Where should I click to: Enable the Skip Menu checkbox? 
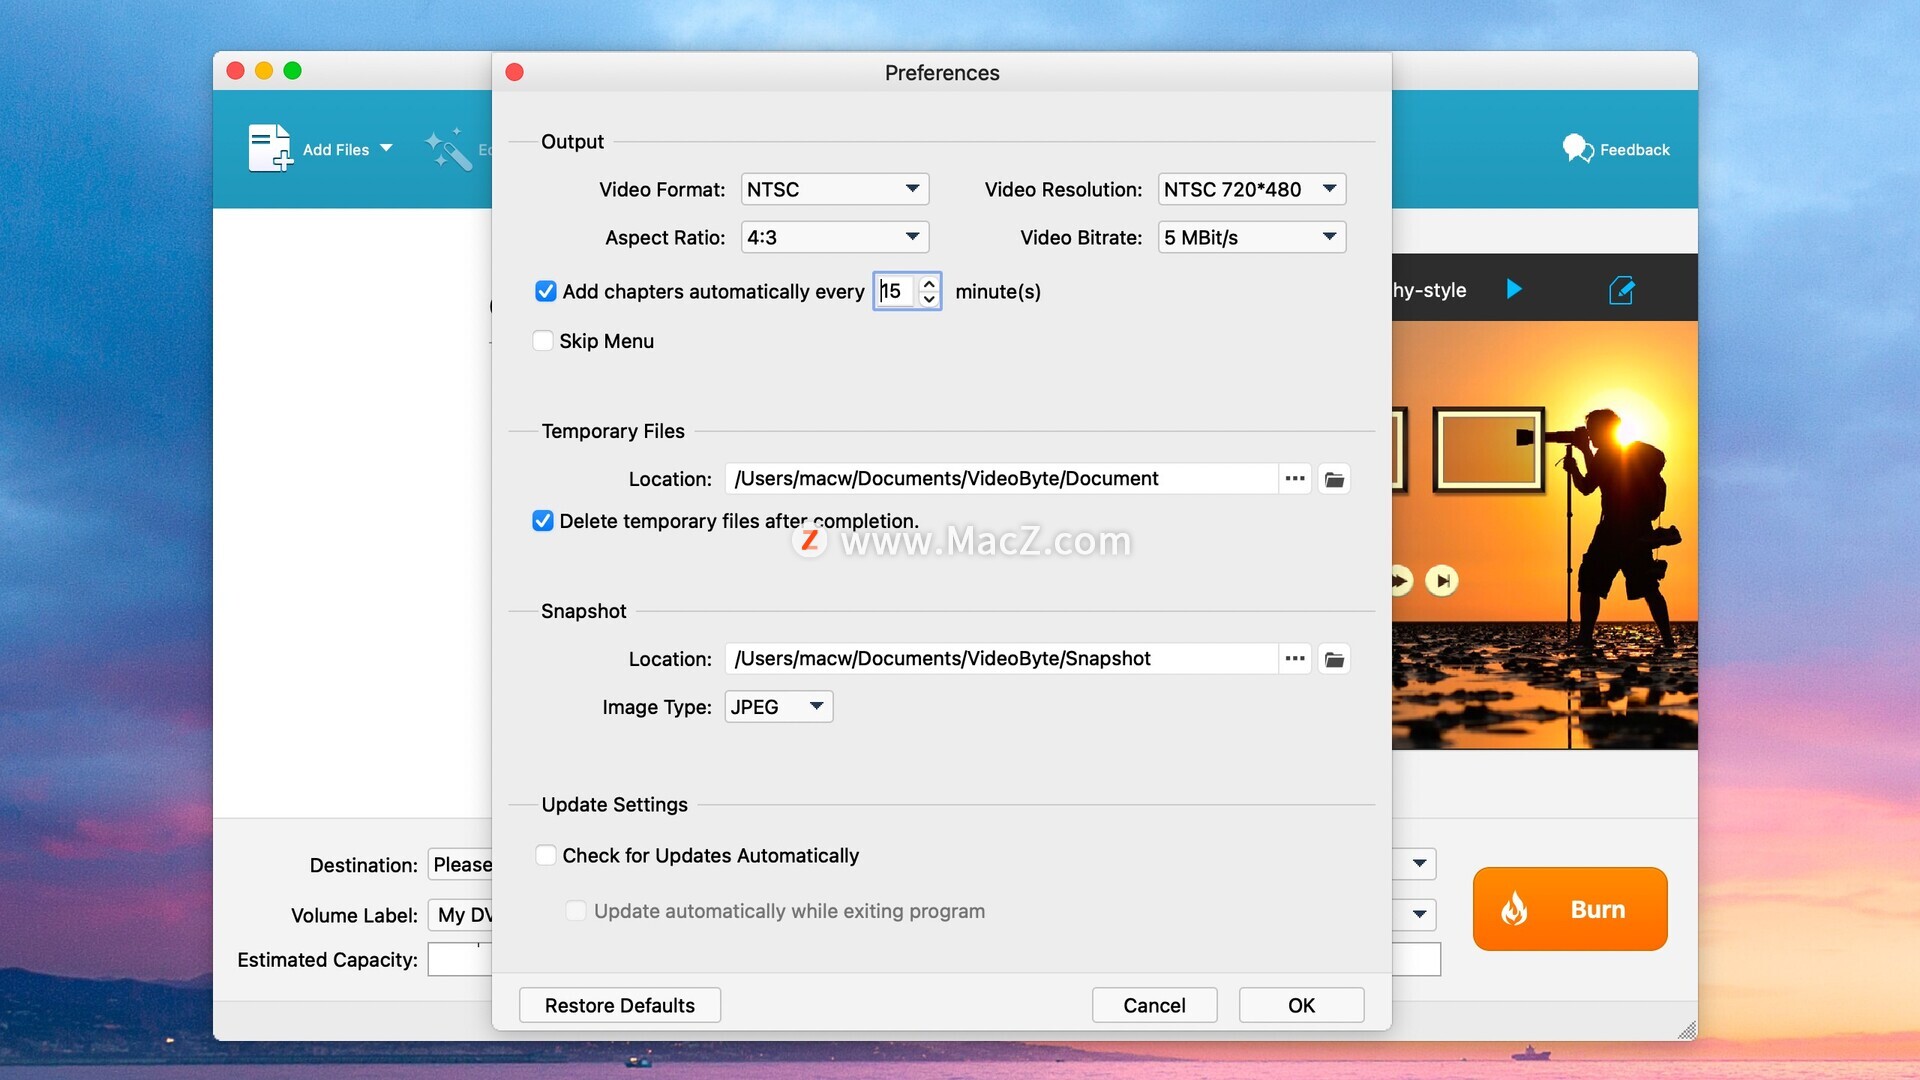point(543,341)
